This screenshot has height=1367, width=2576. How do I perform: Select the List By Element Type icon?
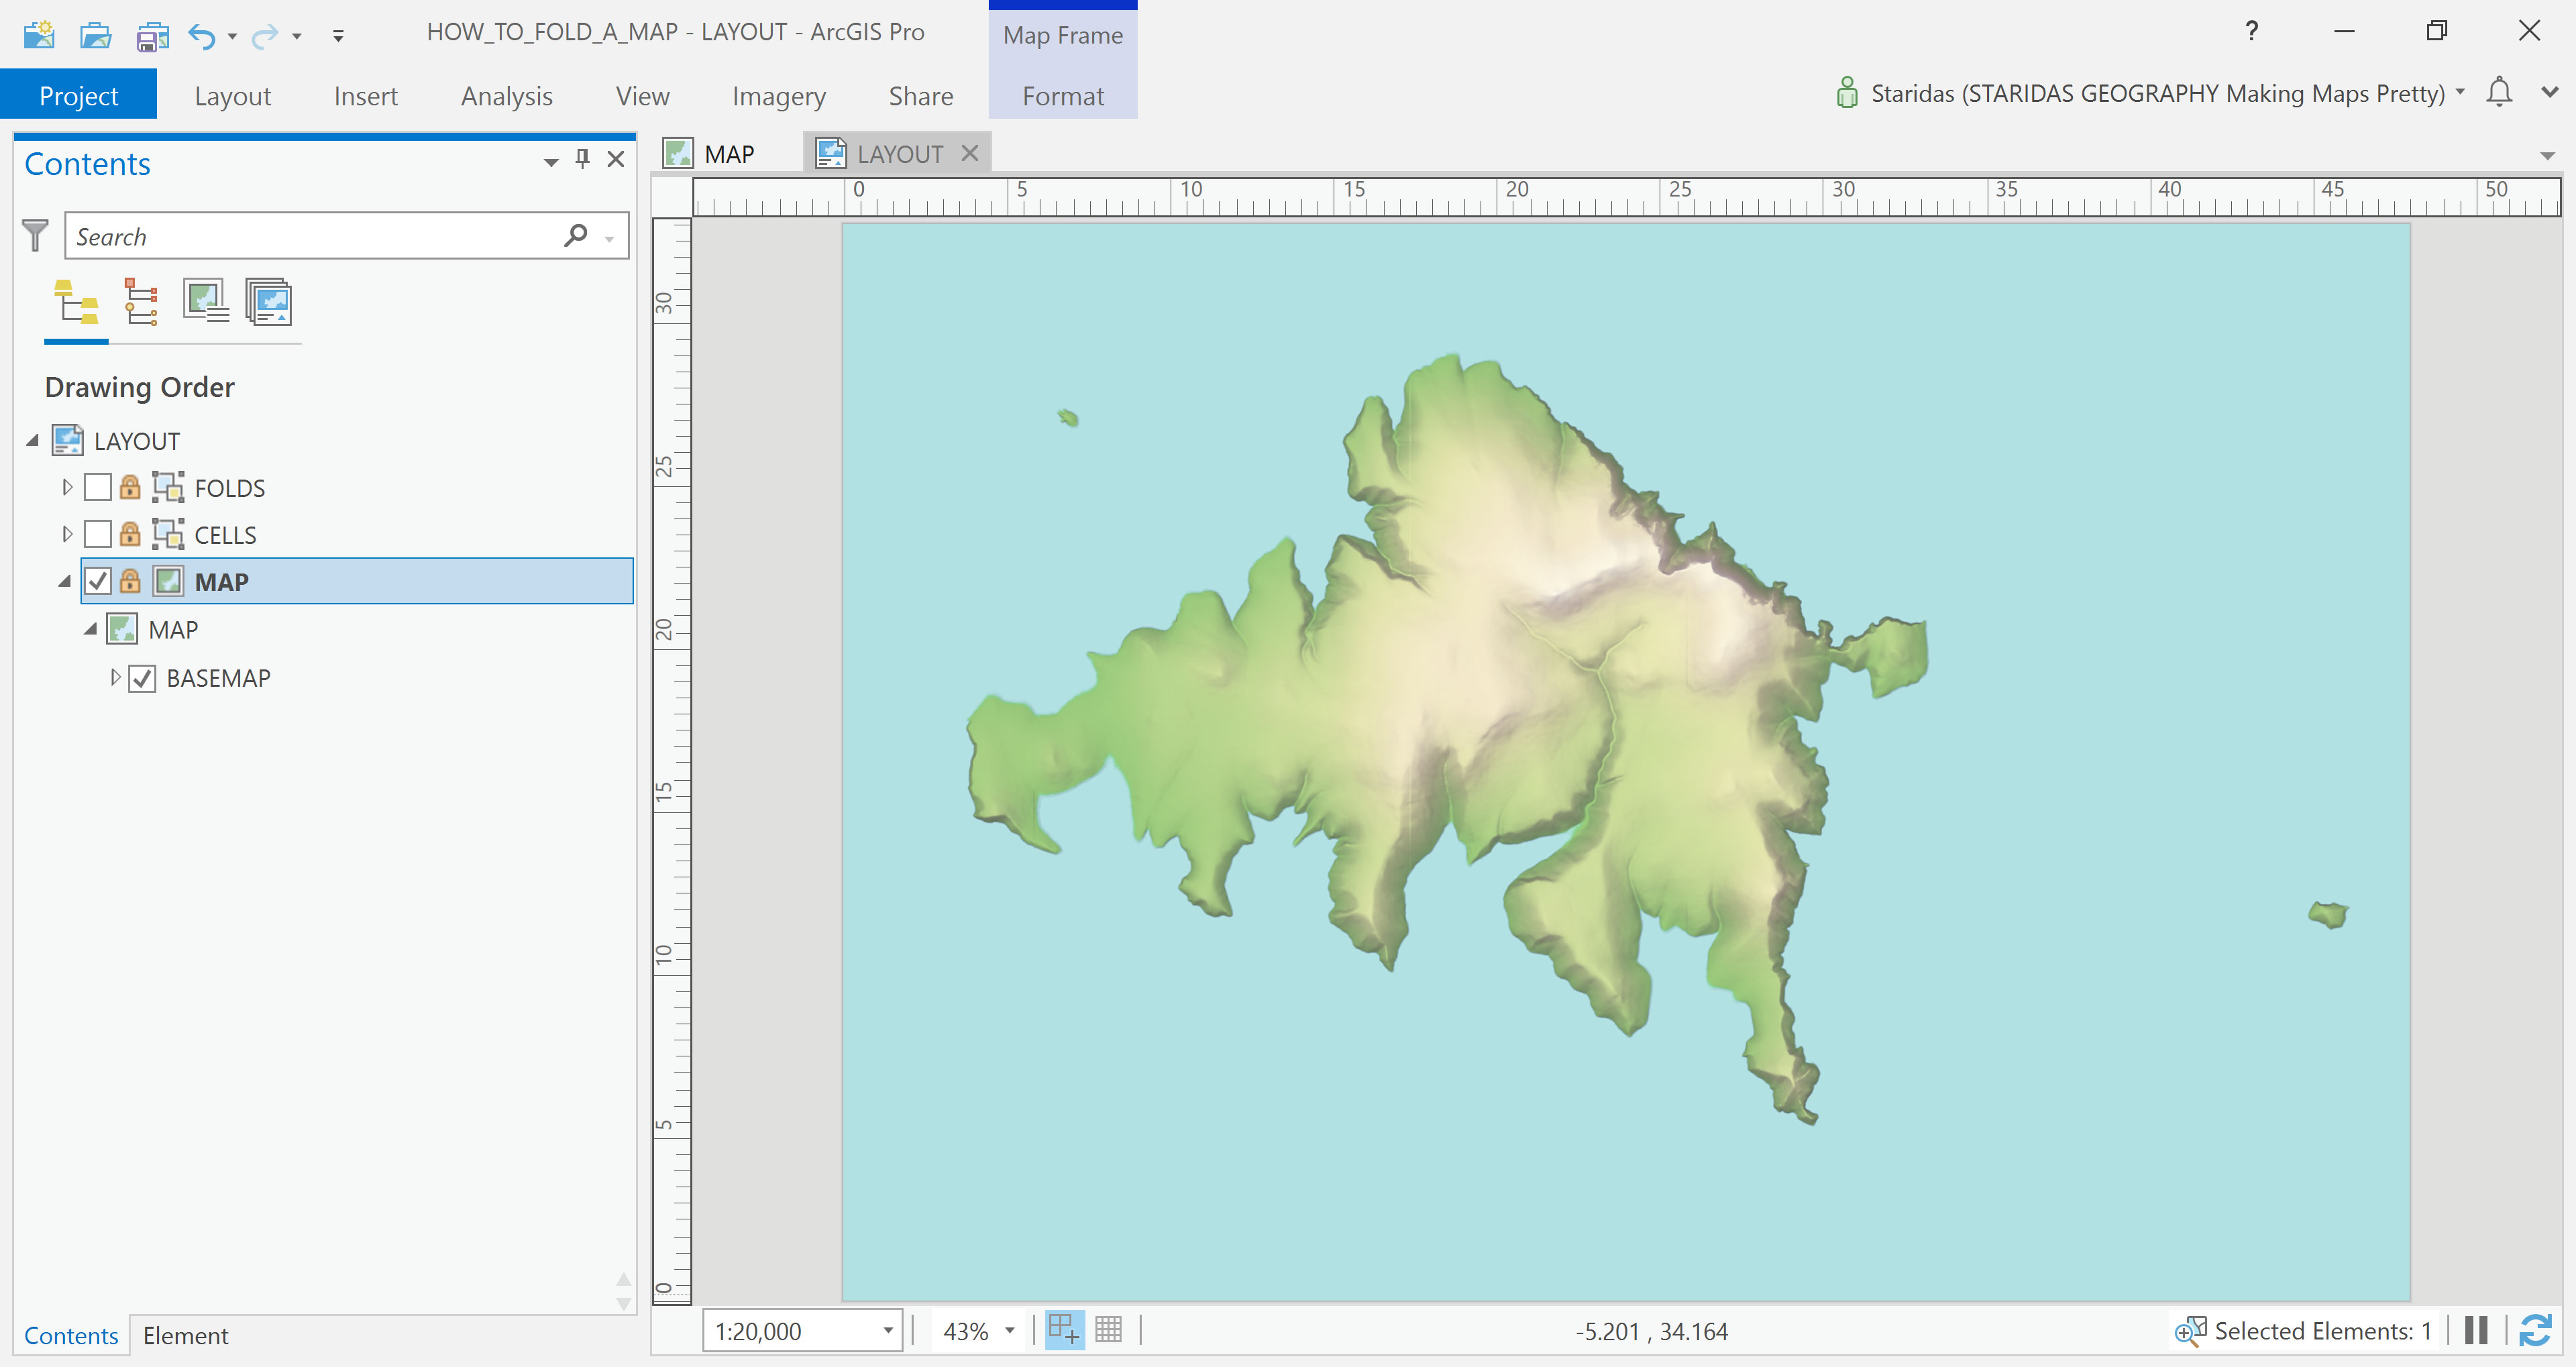pyautogui.click(x=140, y=302)
